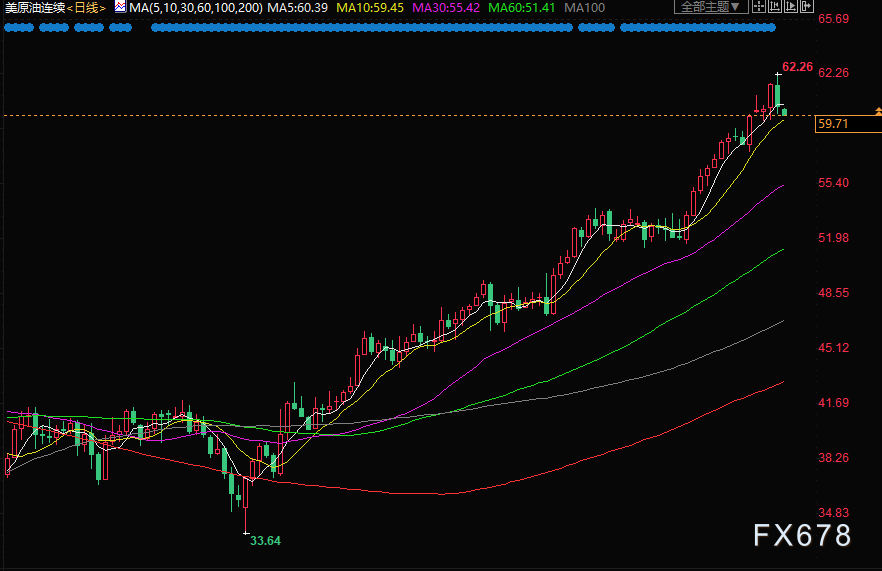The height and width of the screenshot is (571, 882).
Task: Toggle the MA5:60.39 white line label
Action: click(x=298, y=8)
